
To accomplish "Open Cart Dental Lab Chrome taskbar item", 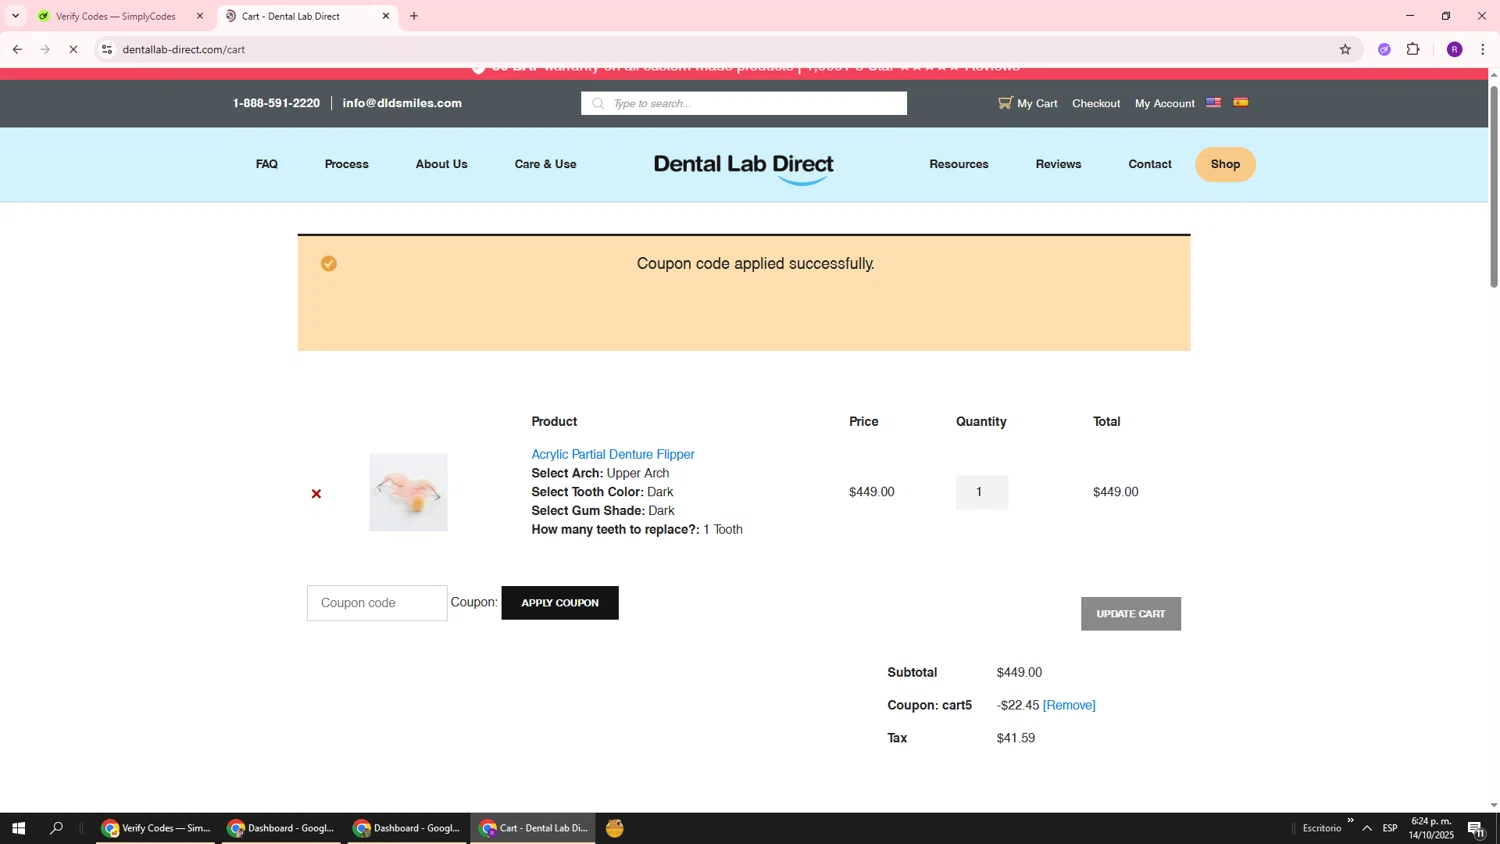I will tap(534, 828).
